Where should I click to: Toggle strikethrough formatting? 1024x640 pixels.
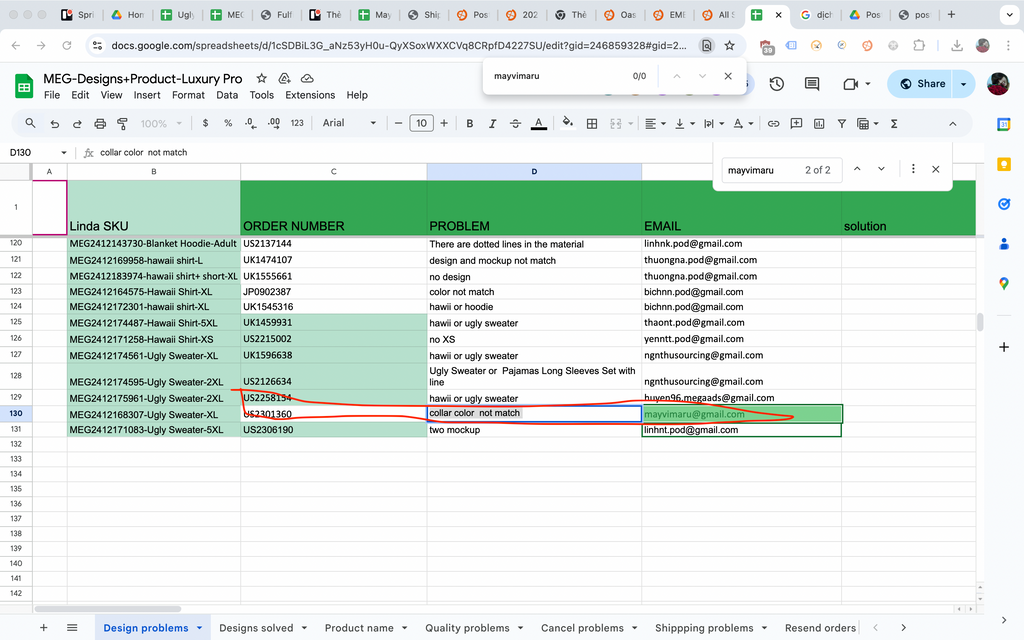click(515, 123)
